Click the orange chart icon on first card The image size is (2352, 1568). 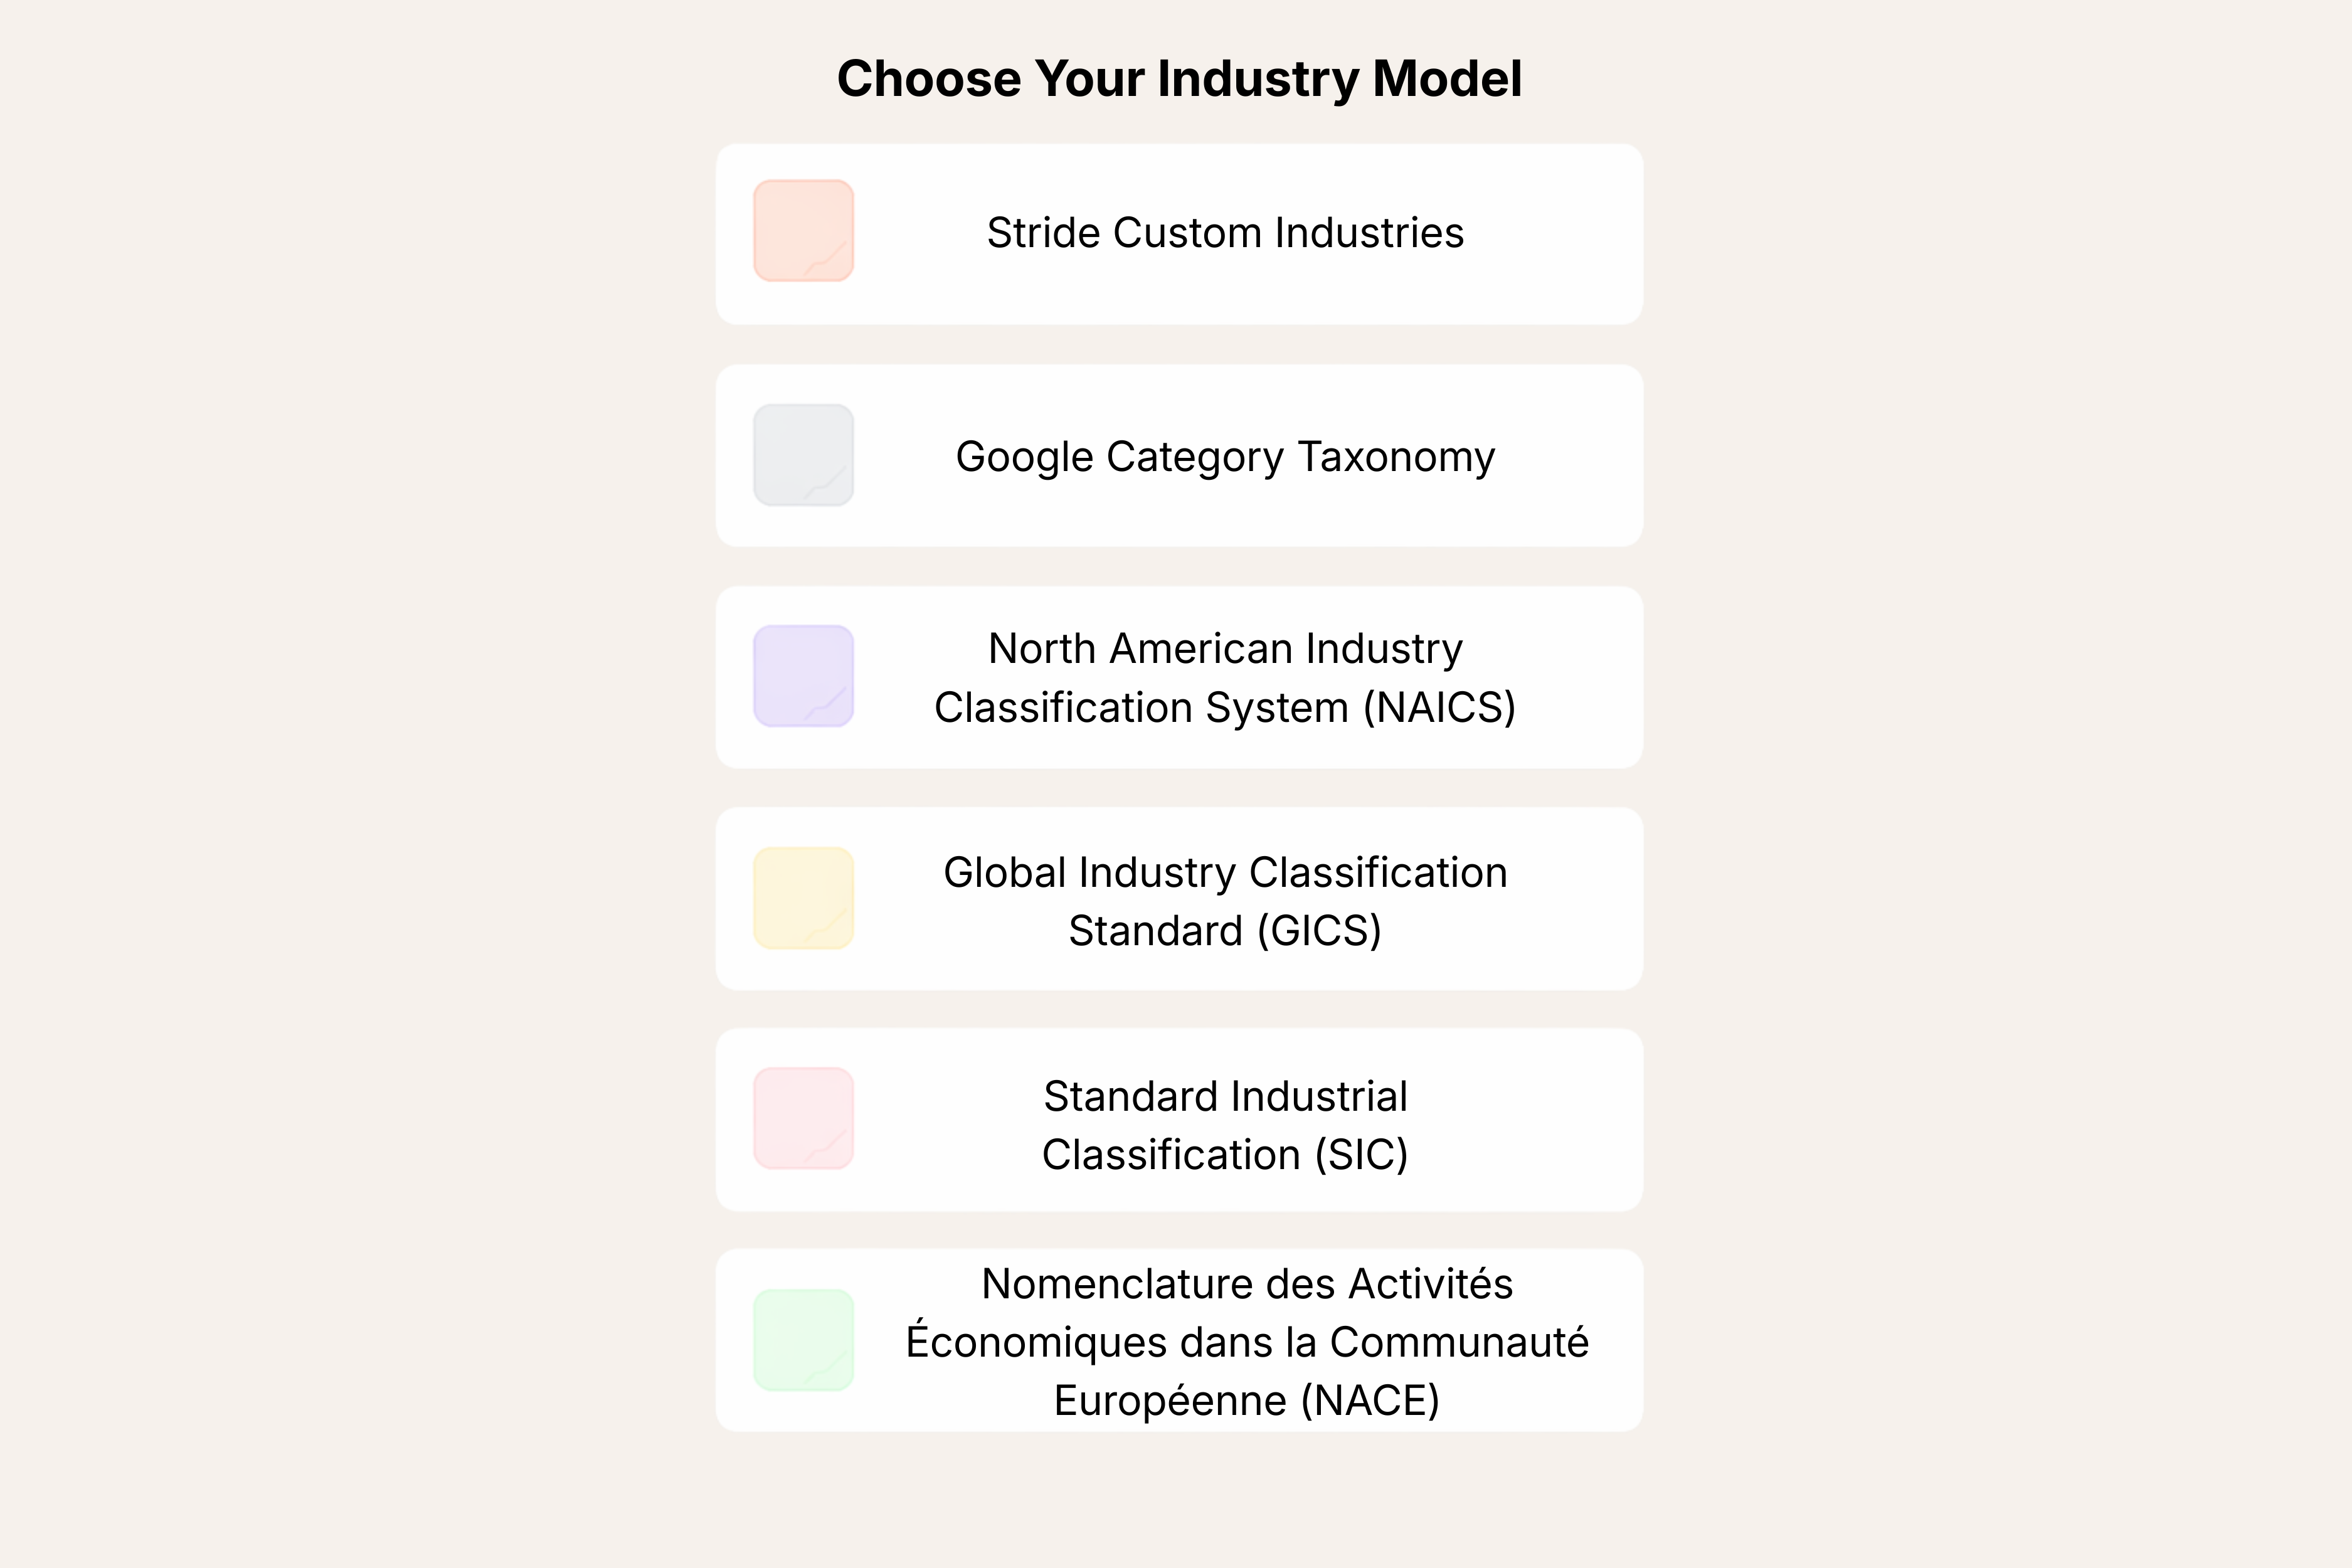coord(803,231)
